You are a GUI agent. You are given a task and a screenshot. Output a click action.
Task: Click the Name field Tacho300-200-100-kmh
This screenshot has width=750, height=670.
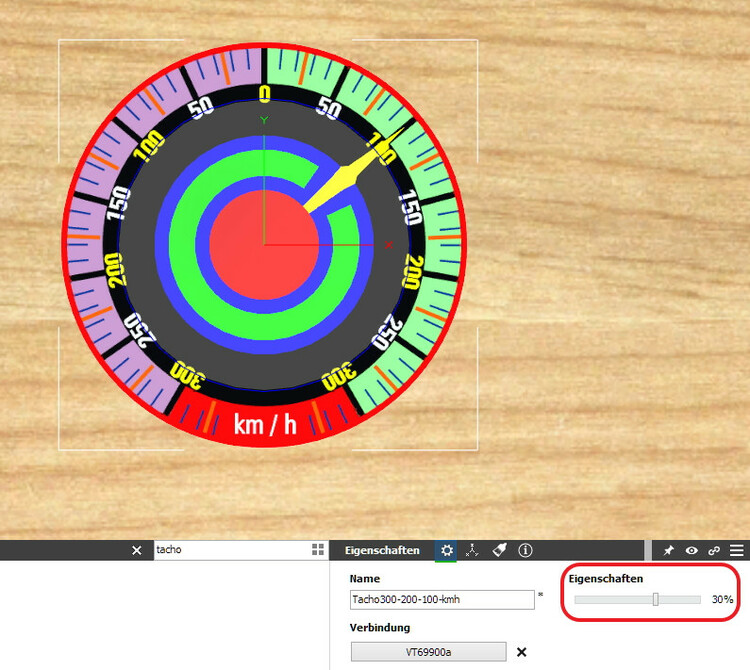(442, 600)
